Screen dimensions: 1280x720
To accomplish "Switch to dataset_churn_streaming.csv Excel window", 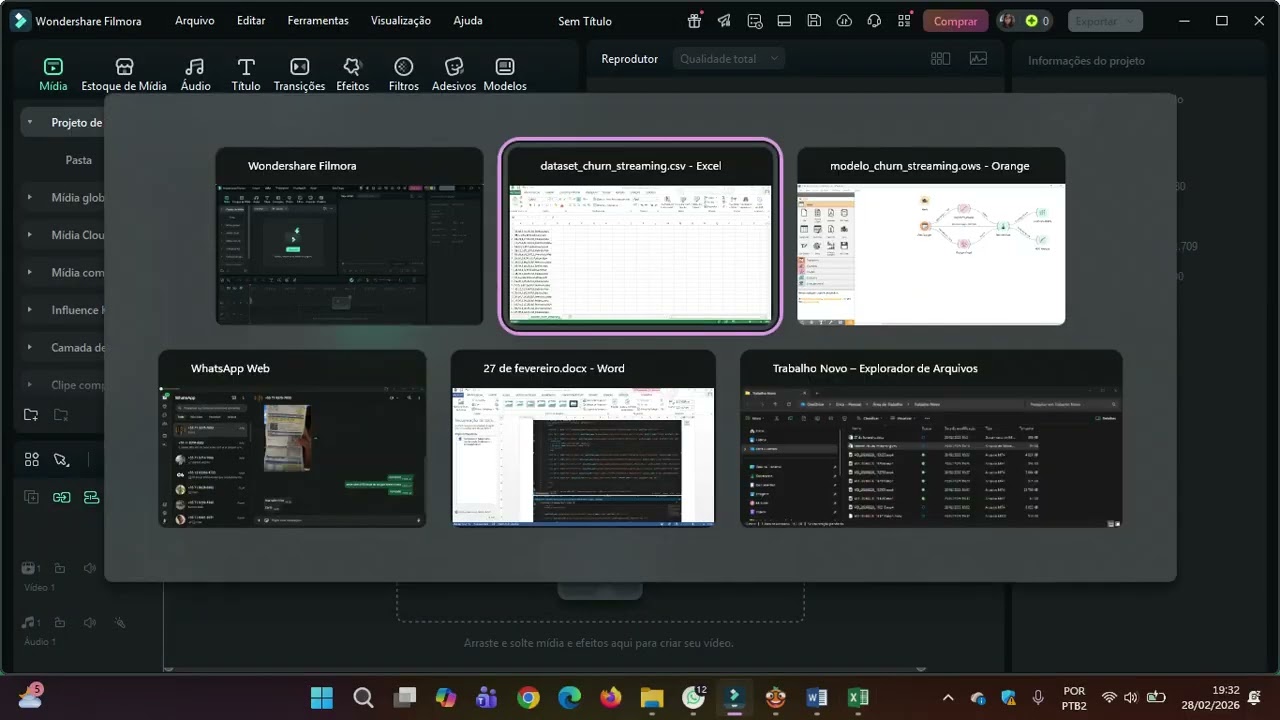I will pyautogui.click(x=640, y=236).
